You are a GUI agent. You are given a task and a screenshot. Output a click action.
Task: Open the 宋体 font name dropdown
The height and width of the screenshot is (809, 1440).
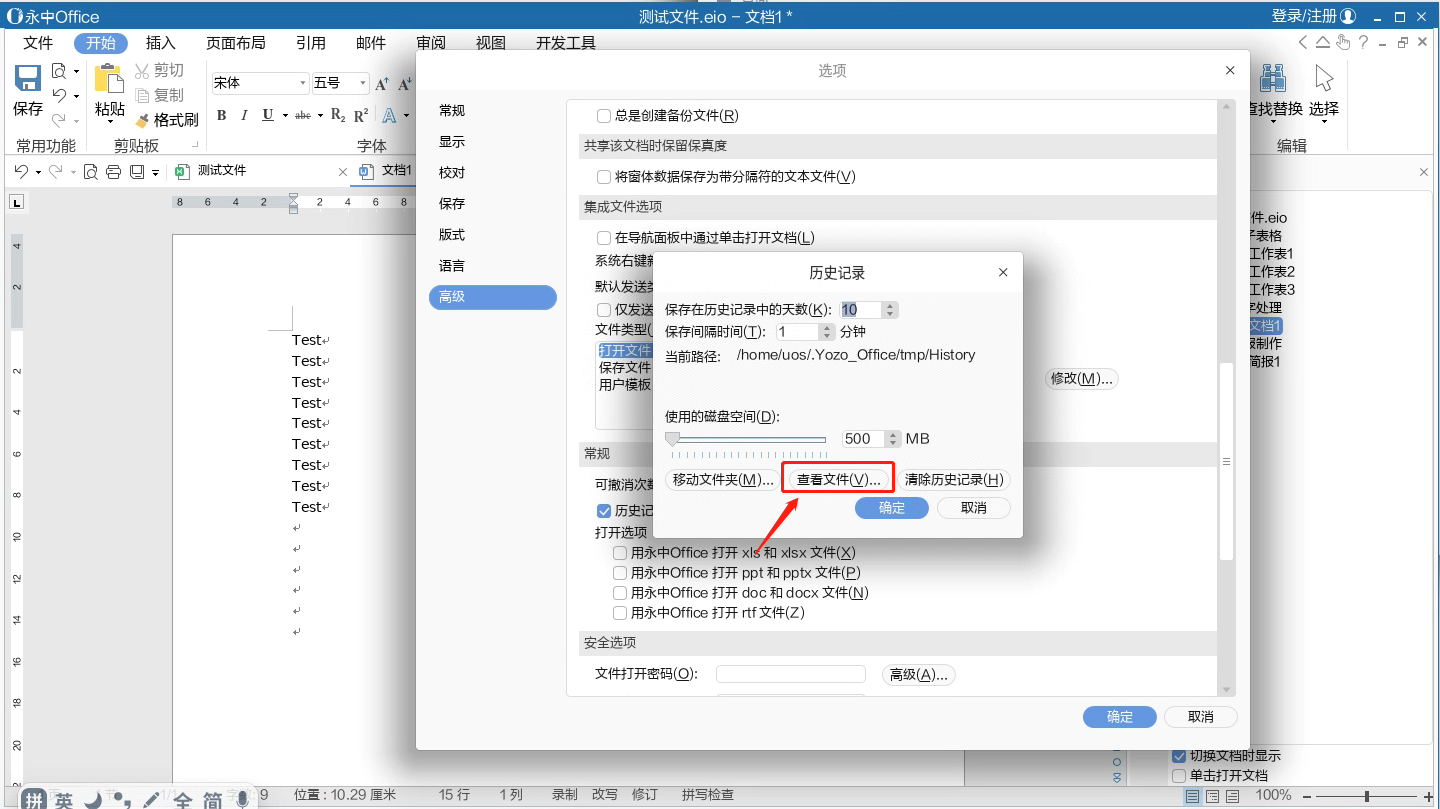point(303,84)
